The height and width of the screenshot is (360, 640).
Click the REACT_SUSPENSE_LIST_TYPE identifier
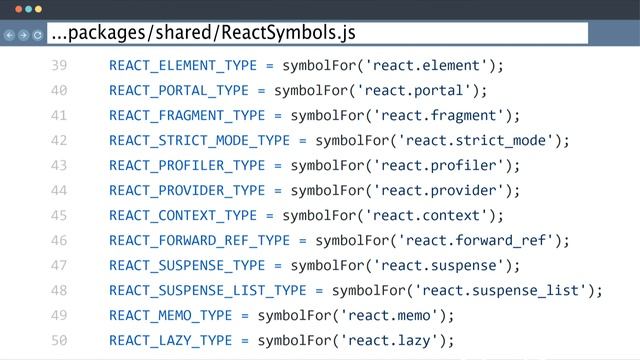208,291
